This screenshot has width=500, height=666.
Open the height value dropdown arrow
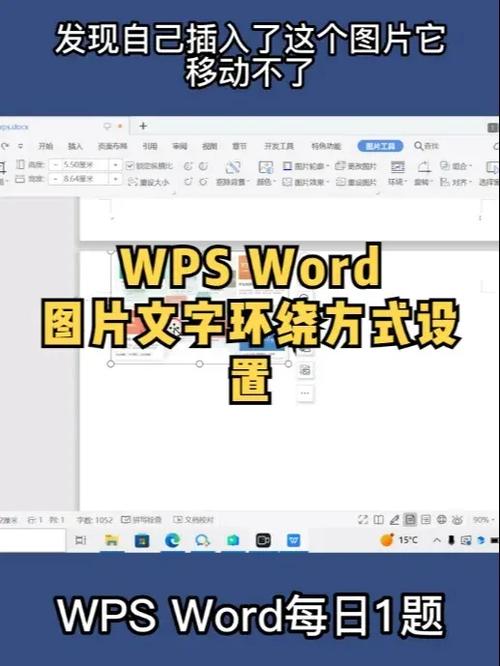coord(116,164)
